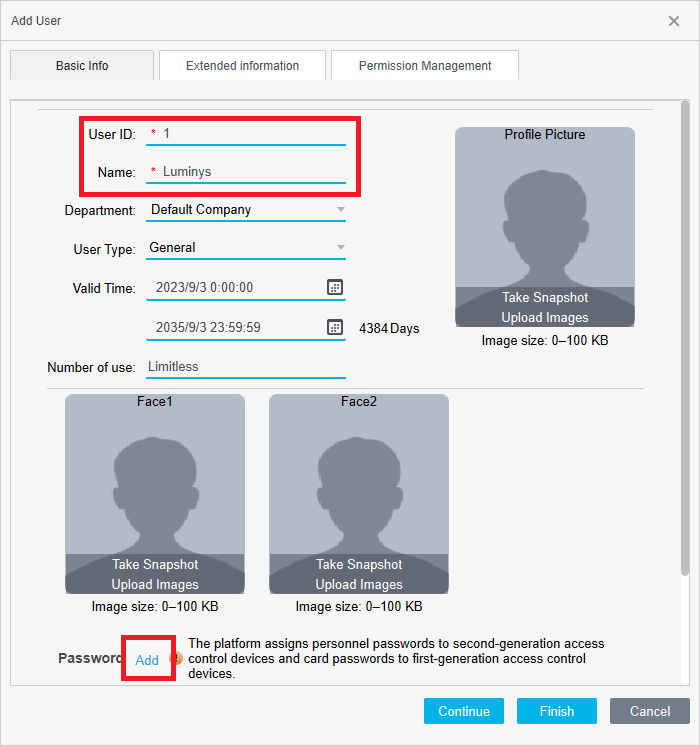Viewport: 700px width, 746px height.
Task: Take Snapshot for Profile Picture
Action: point(545,298)
